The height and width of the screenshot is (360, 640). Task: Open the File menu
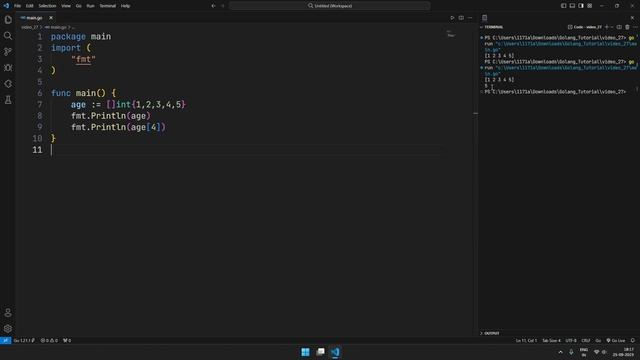[x=18, y=6]
